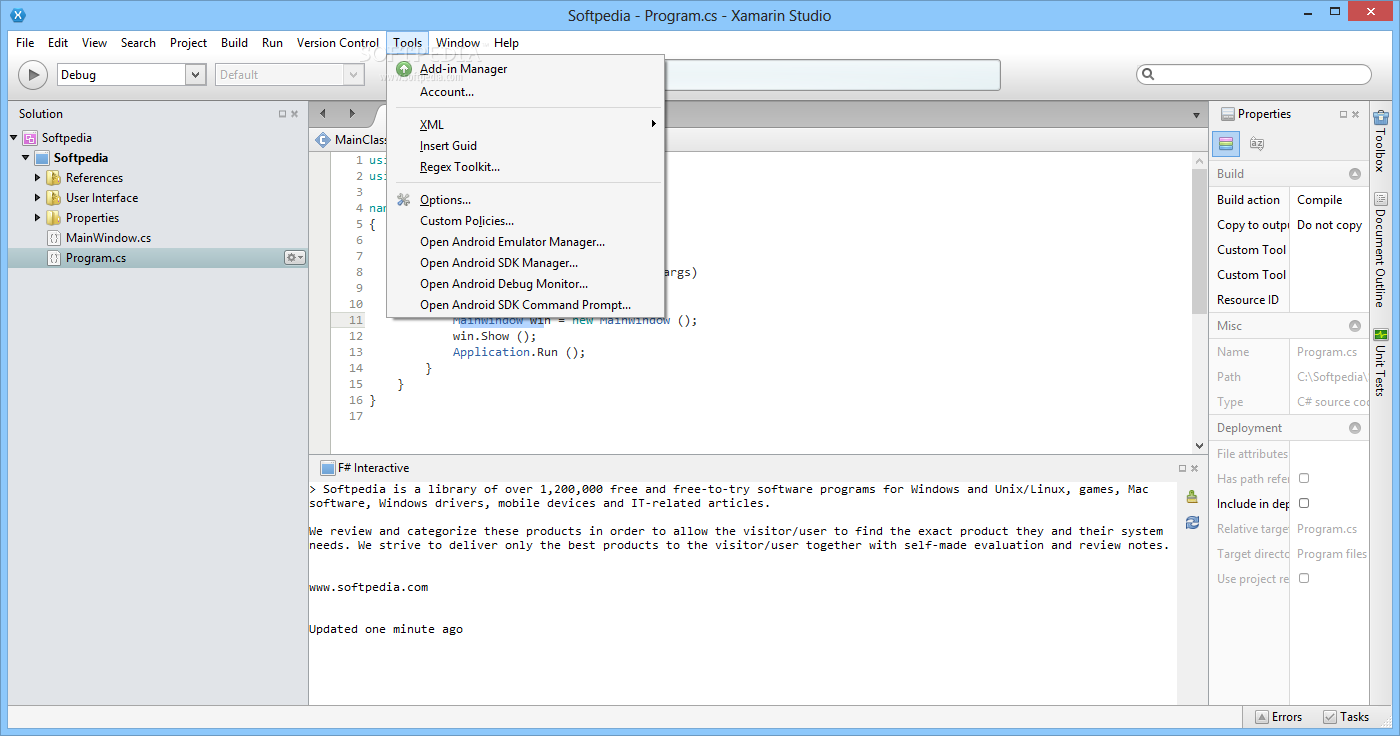
Task: Open the XML submenu
Action: 525,124
